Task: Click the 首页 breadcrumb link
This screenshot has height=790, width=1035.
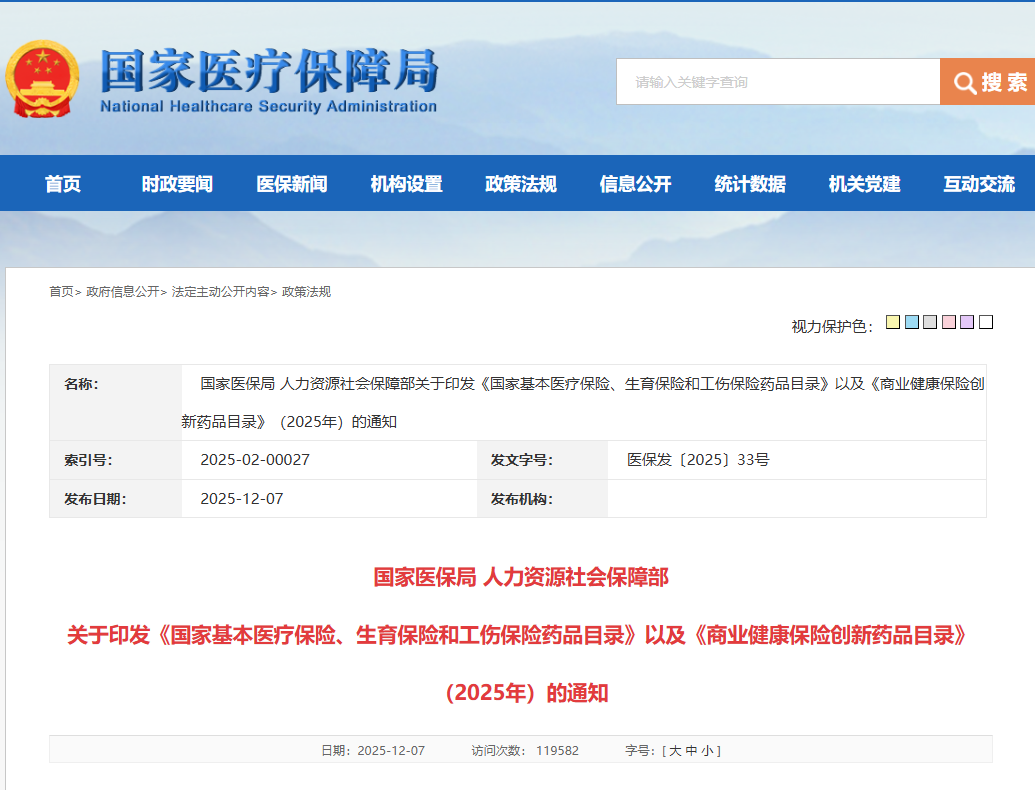Action: (x=61, y=292)
